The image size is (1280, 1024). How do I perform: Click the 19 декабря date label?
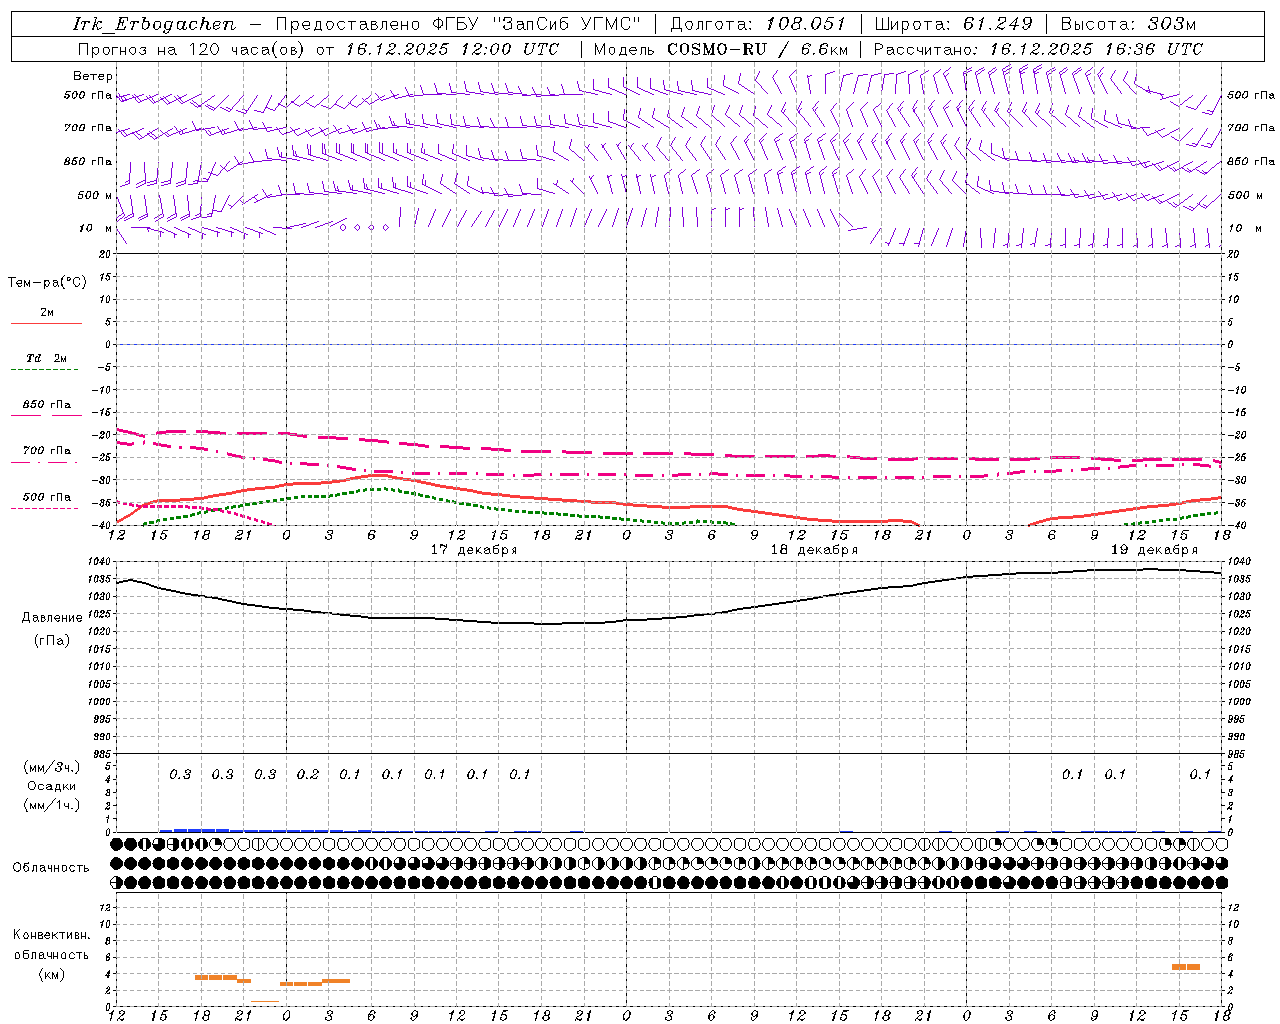point(1154,550)
